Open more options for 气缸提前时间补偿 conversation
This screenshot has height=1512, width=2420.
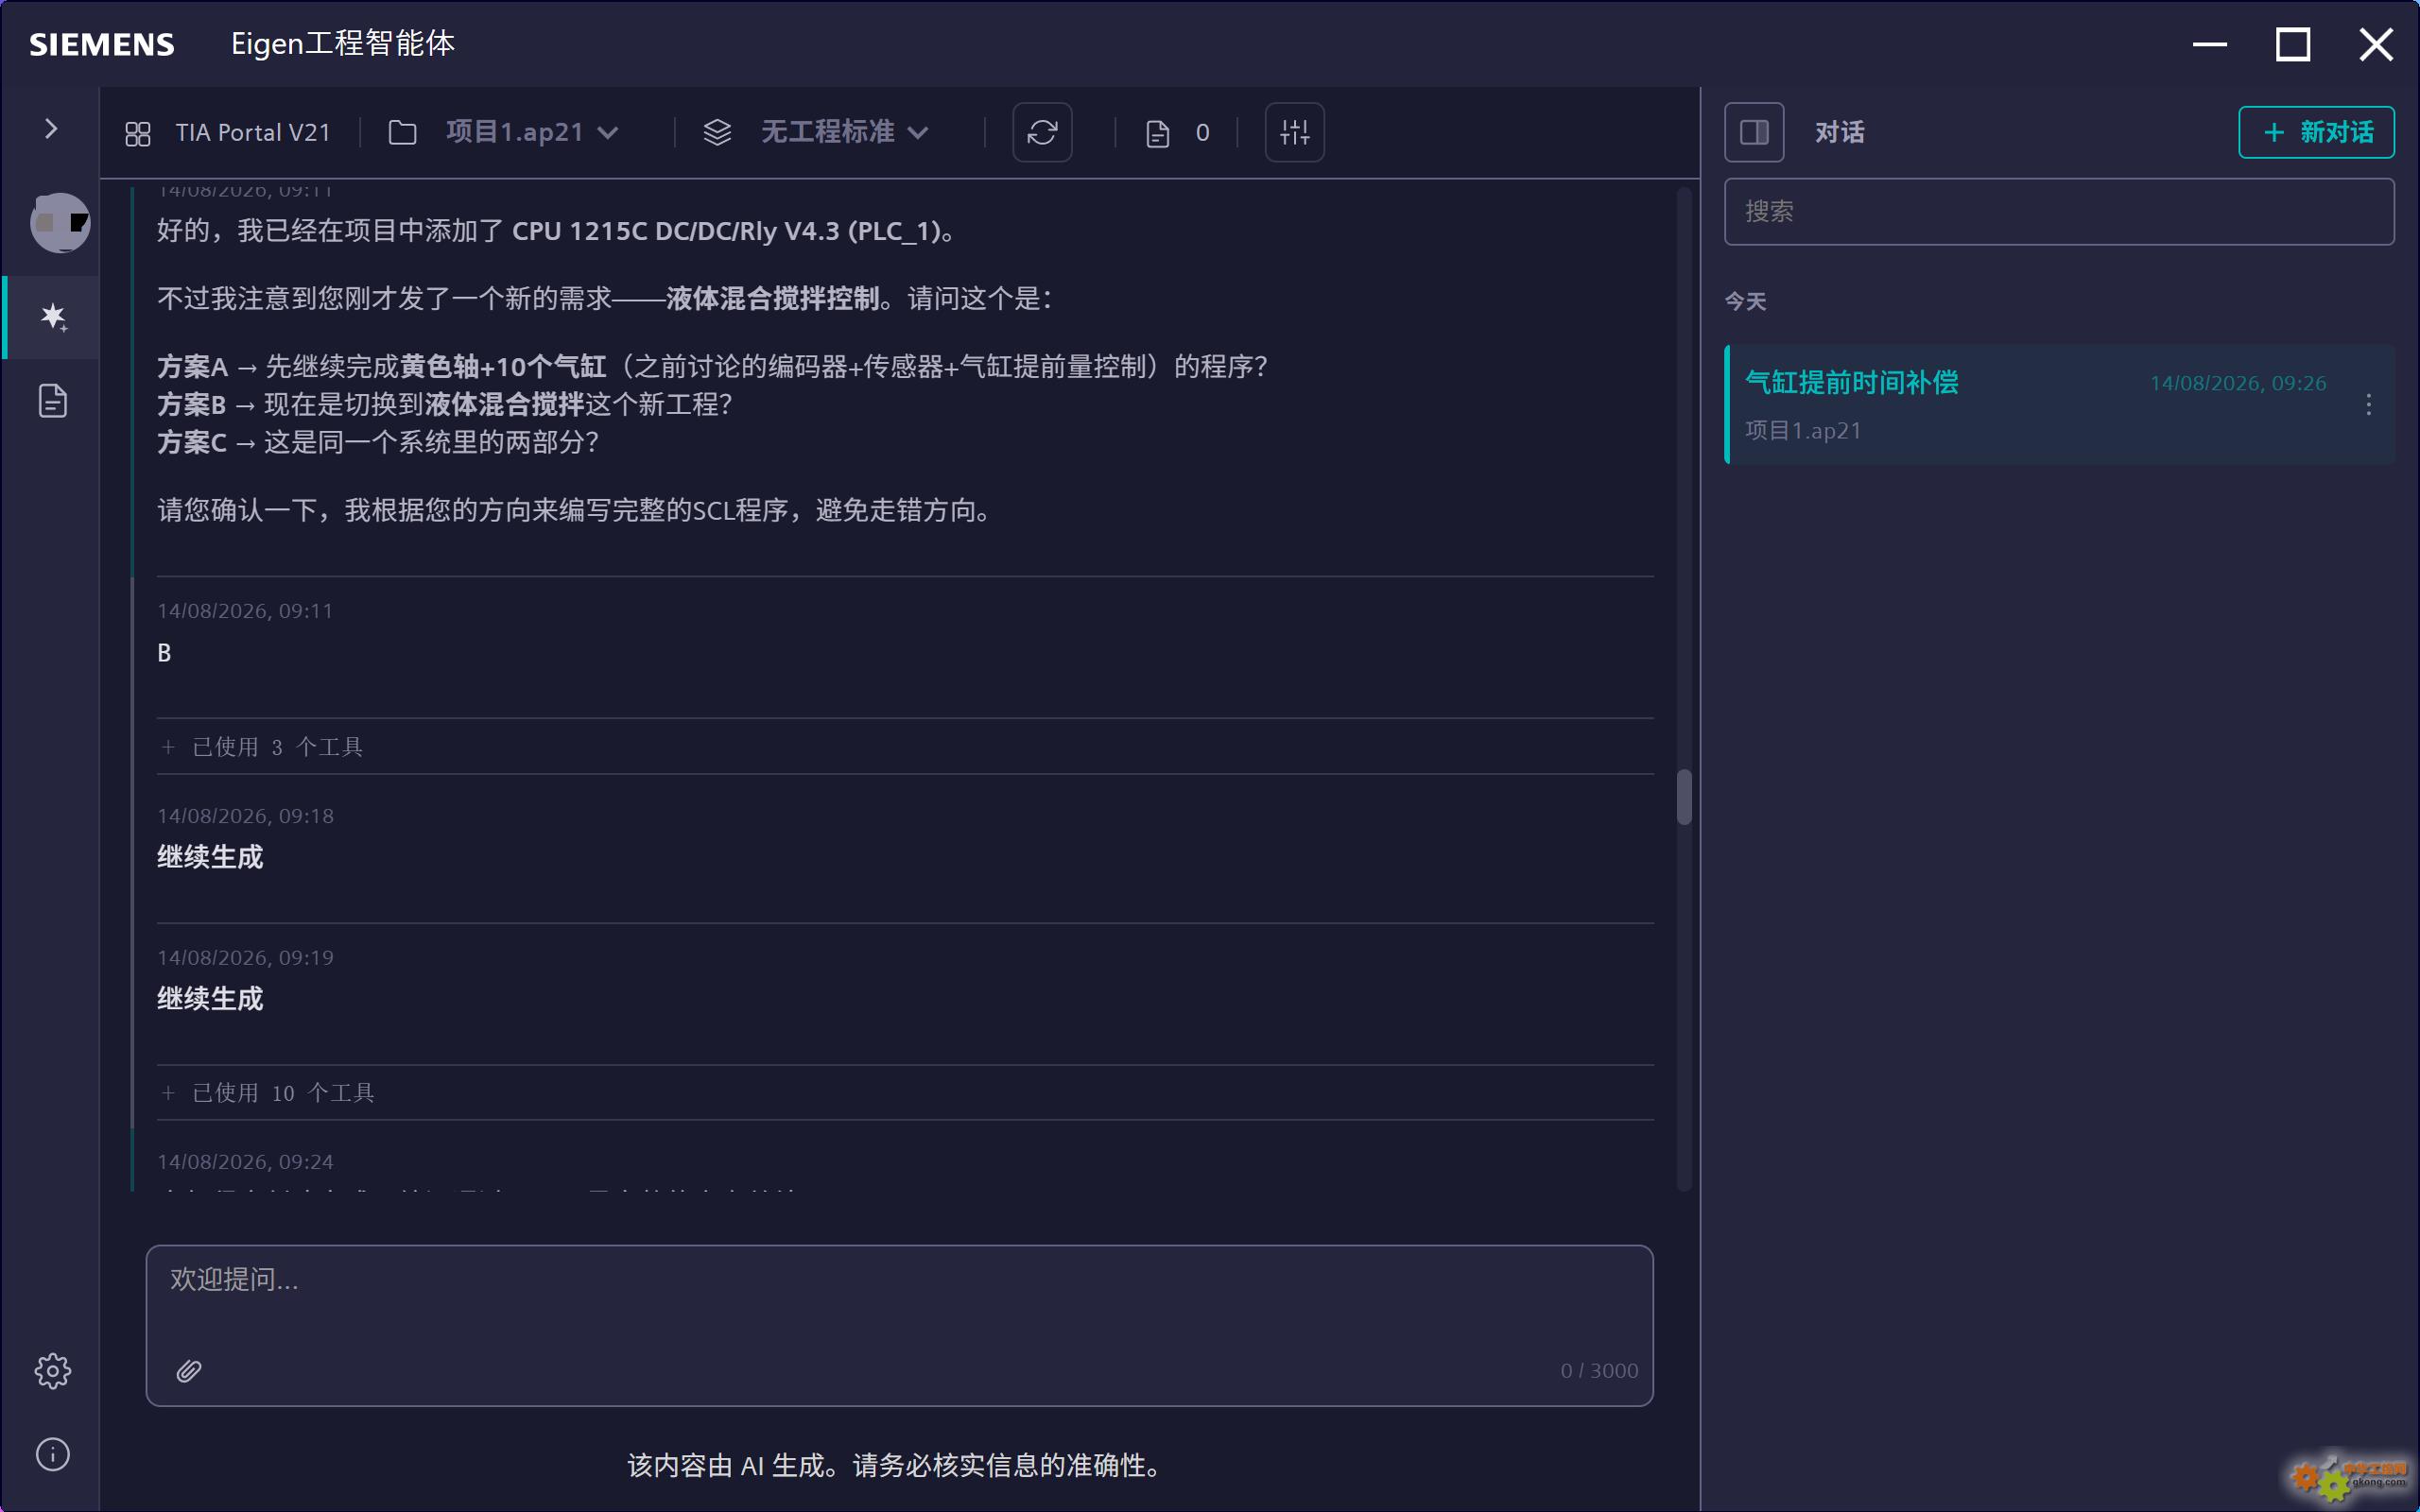pyautogui.click(x=2368, y=404)
